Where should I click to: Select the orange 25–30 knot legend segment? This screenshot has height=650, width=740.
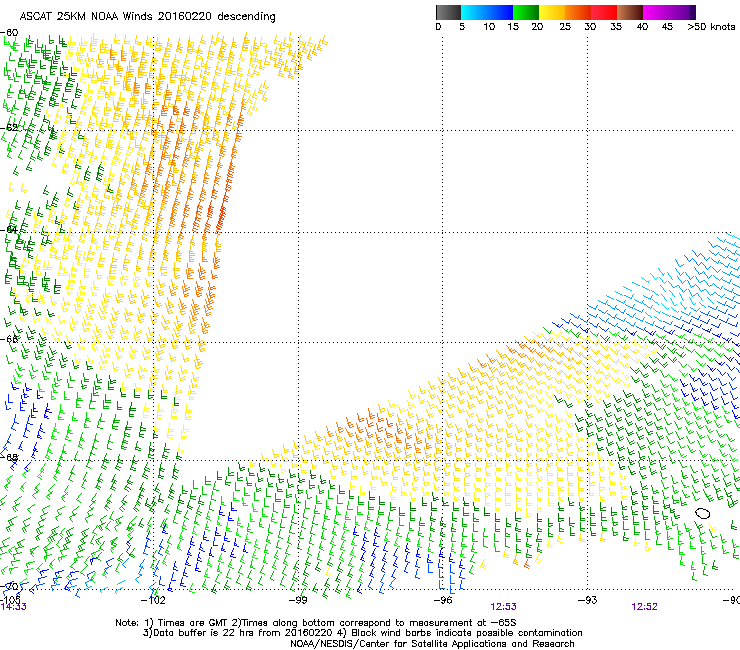tap(578, 12)
